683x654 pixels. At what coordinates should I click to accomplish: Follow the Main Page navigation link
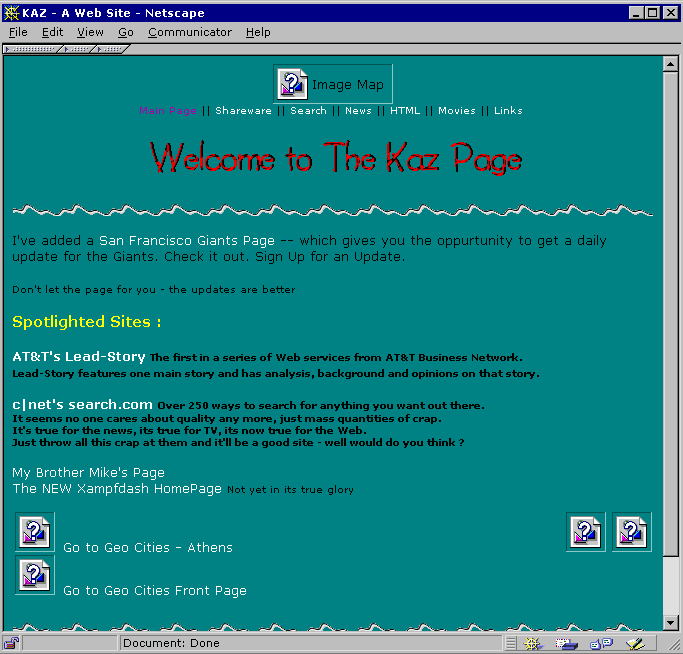coord(168,111)
